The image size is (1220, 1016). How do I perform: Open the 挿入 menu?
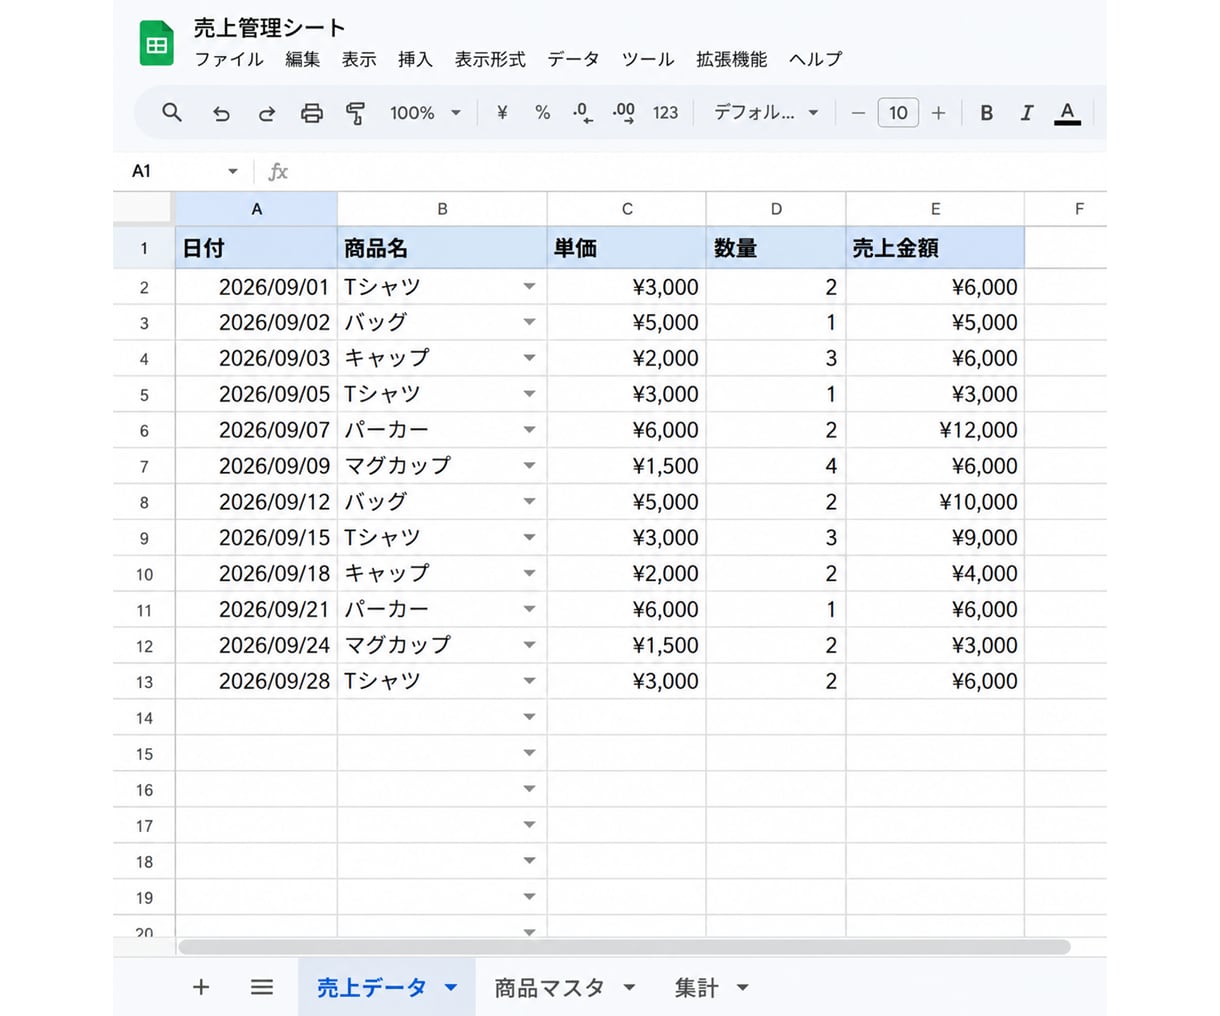coord(415,59)
